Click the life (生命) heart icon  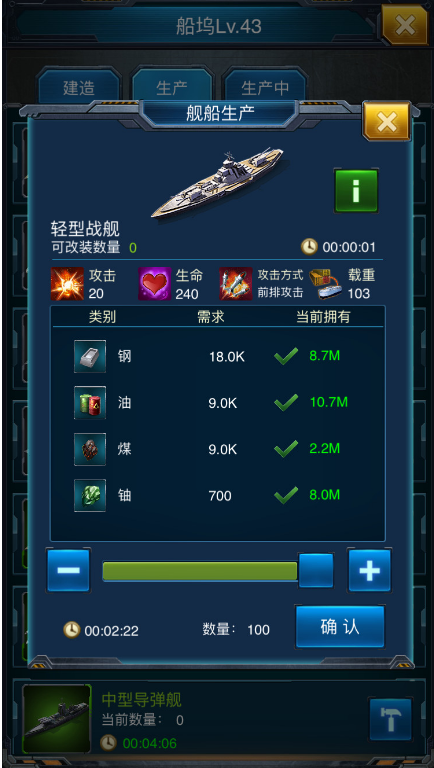154,284
